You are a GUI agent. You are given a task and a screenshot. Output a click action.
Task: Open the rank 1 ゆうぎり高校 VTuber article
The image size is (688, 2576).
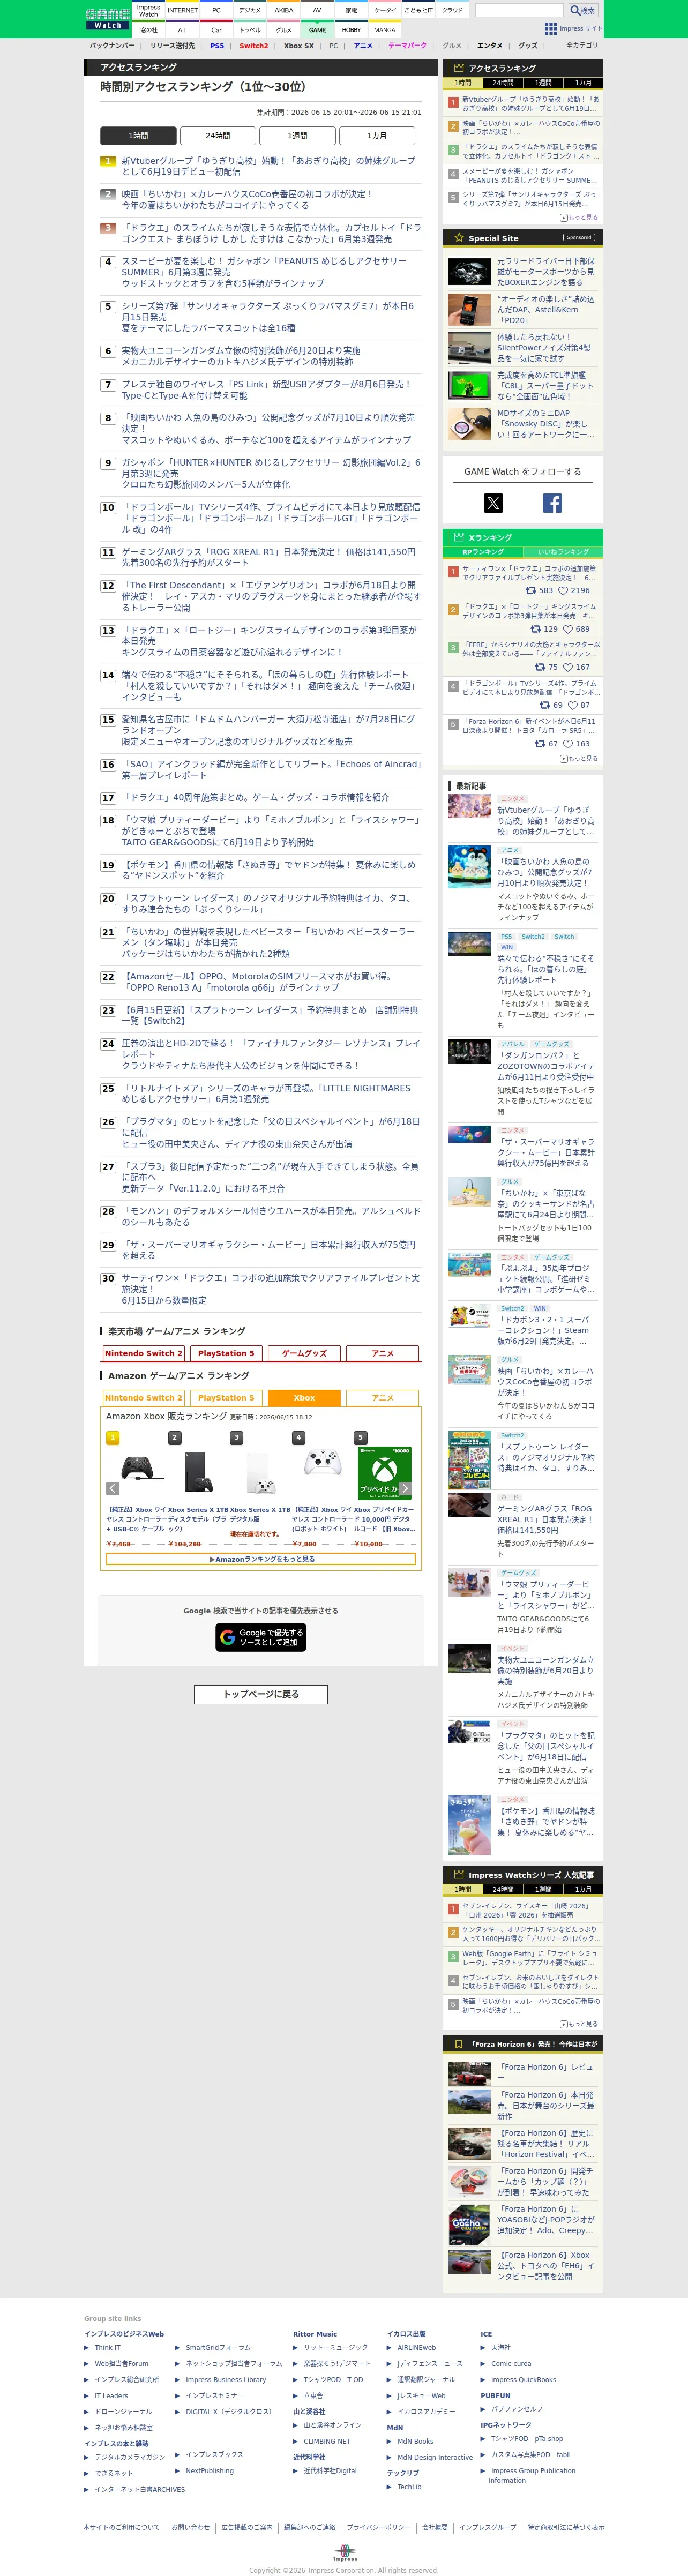click(268, 166)
